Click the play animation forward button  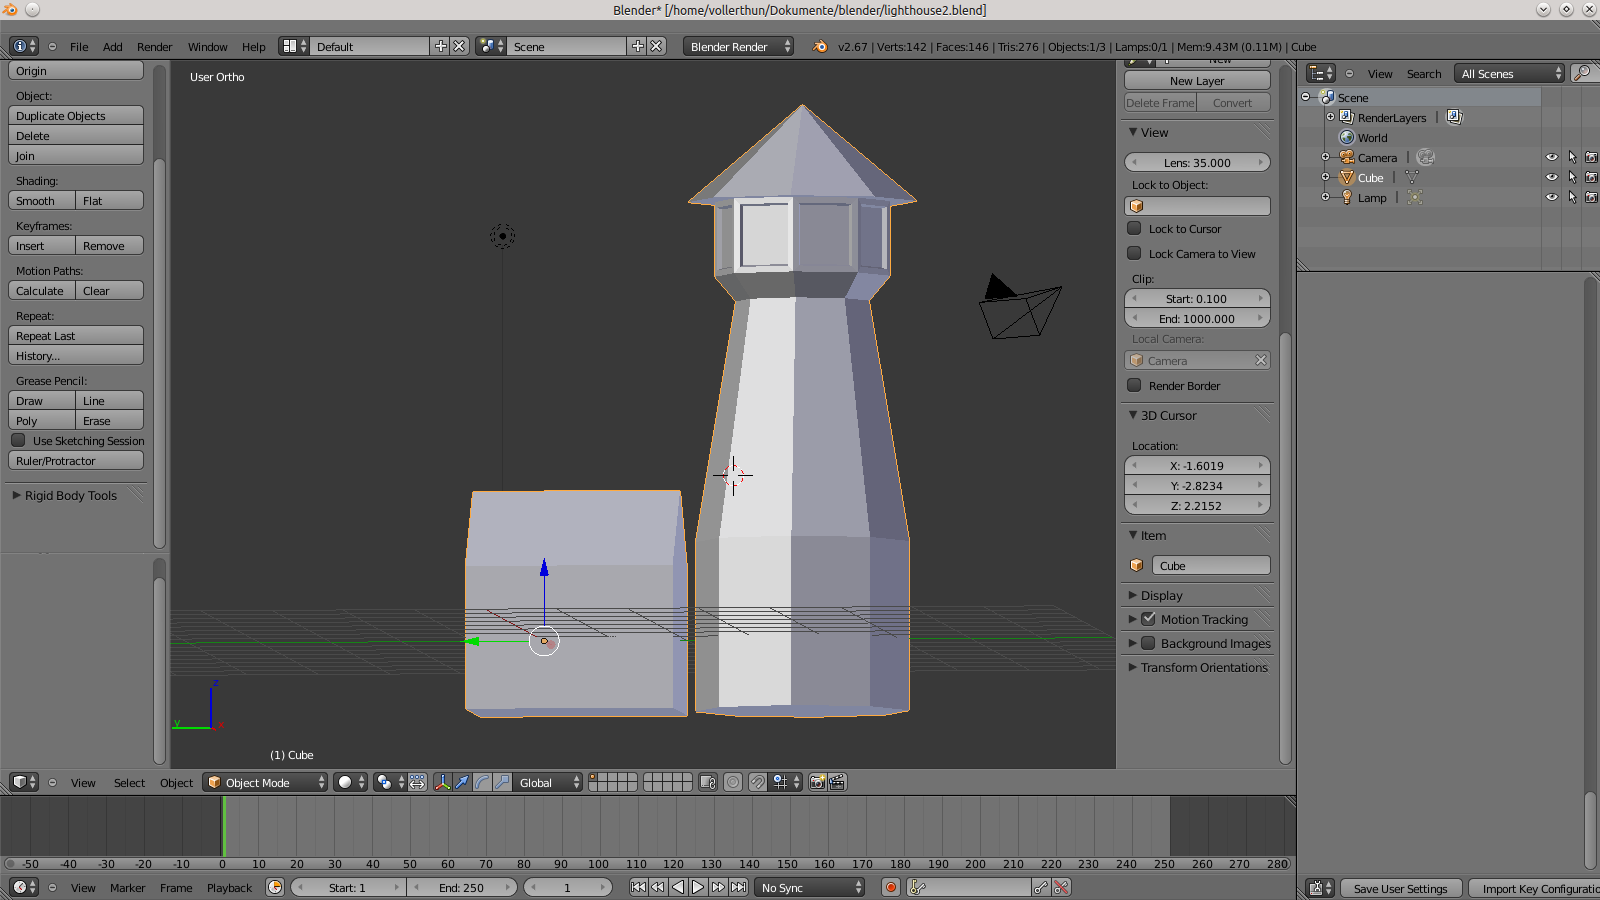click(x=698, y=887)
